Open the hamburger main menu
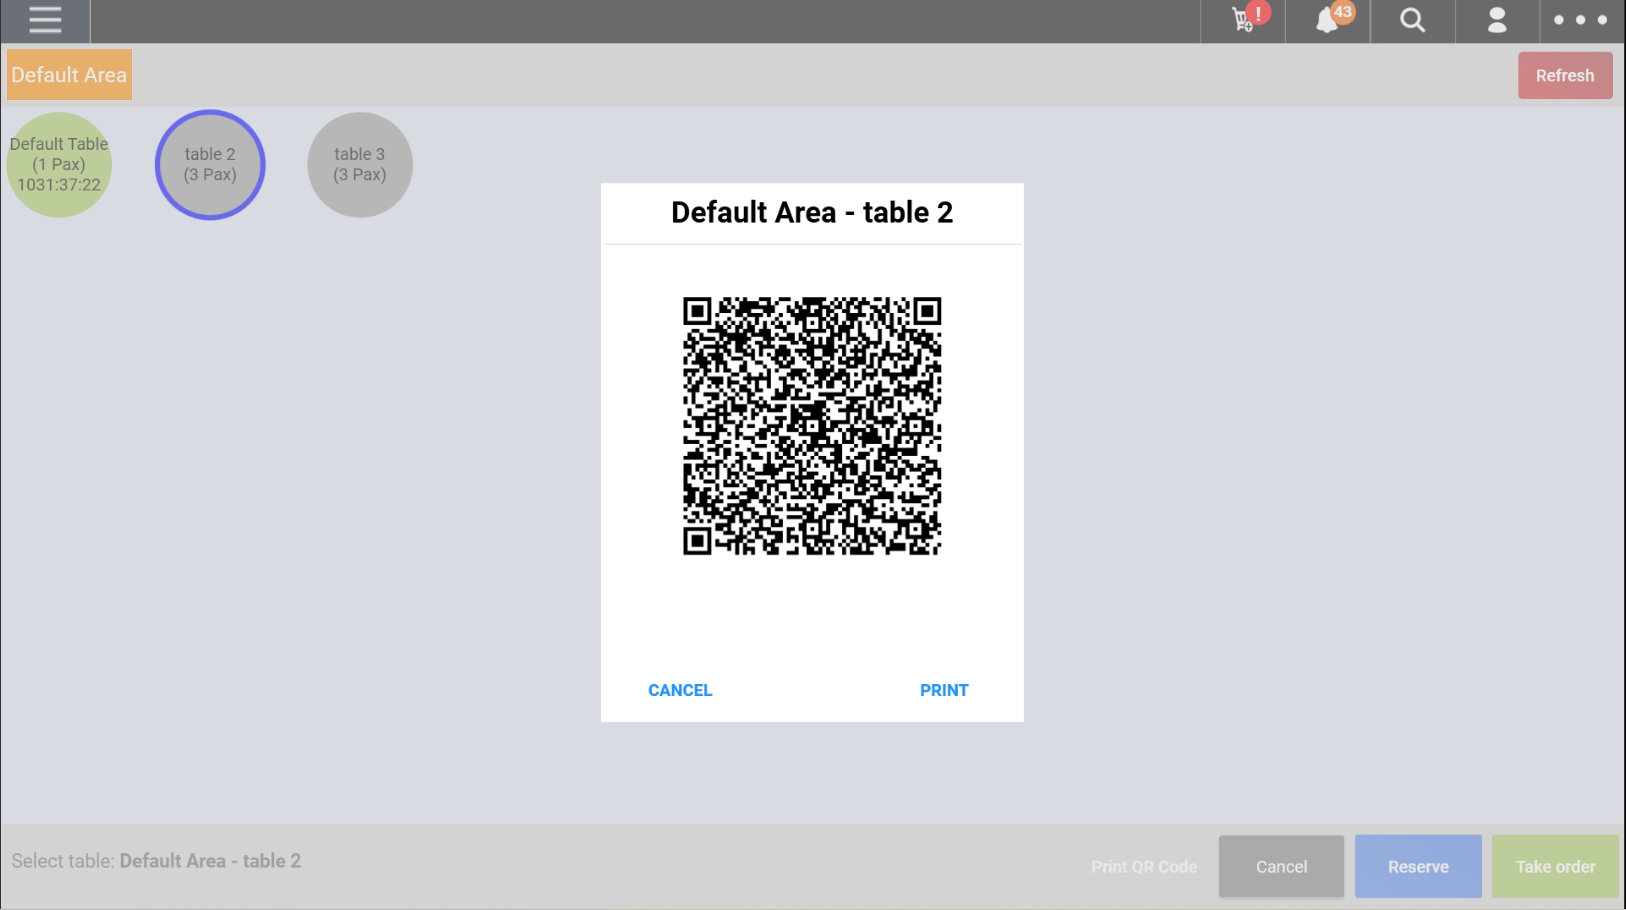The image size is (1626, 910). pyautogui.click(x=45, y=21)
